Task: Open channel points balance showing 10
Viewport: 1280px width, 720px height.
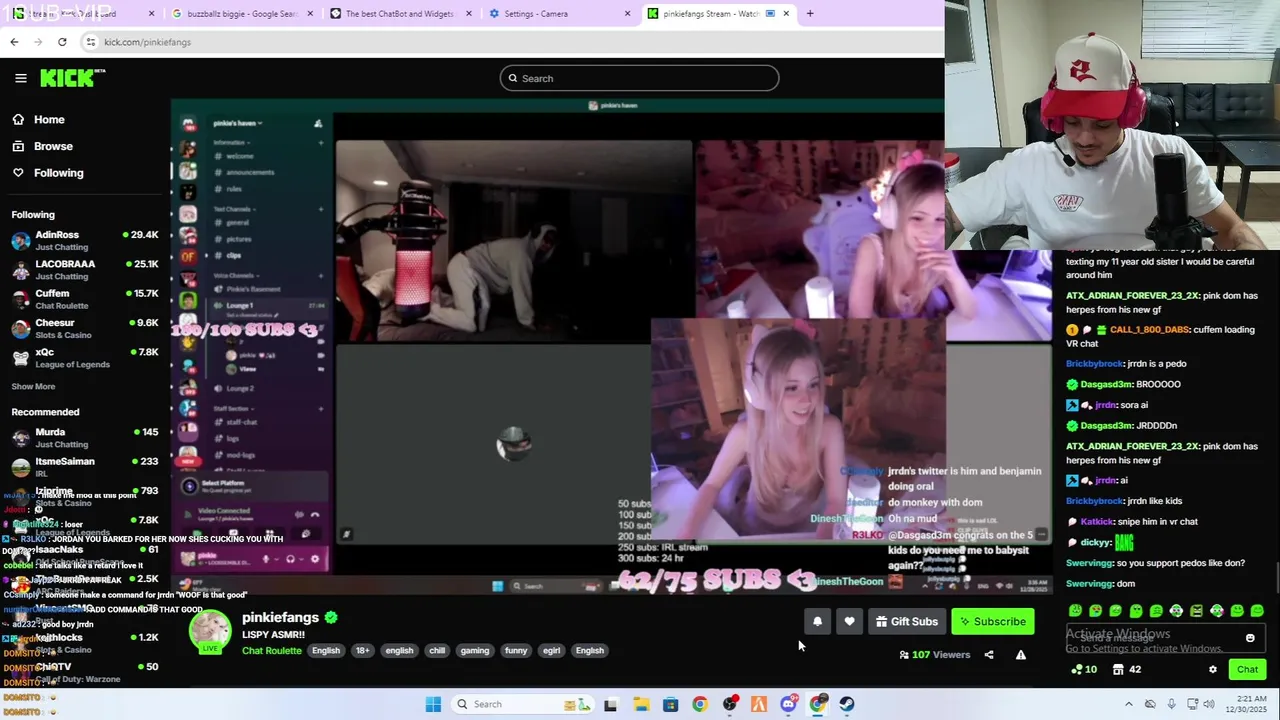Action: pos(1084,669)
